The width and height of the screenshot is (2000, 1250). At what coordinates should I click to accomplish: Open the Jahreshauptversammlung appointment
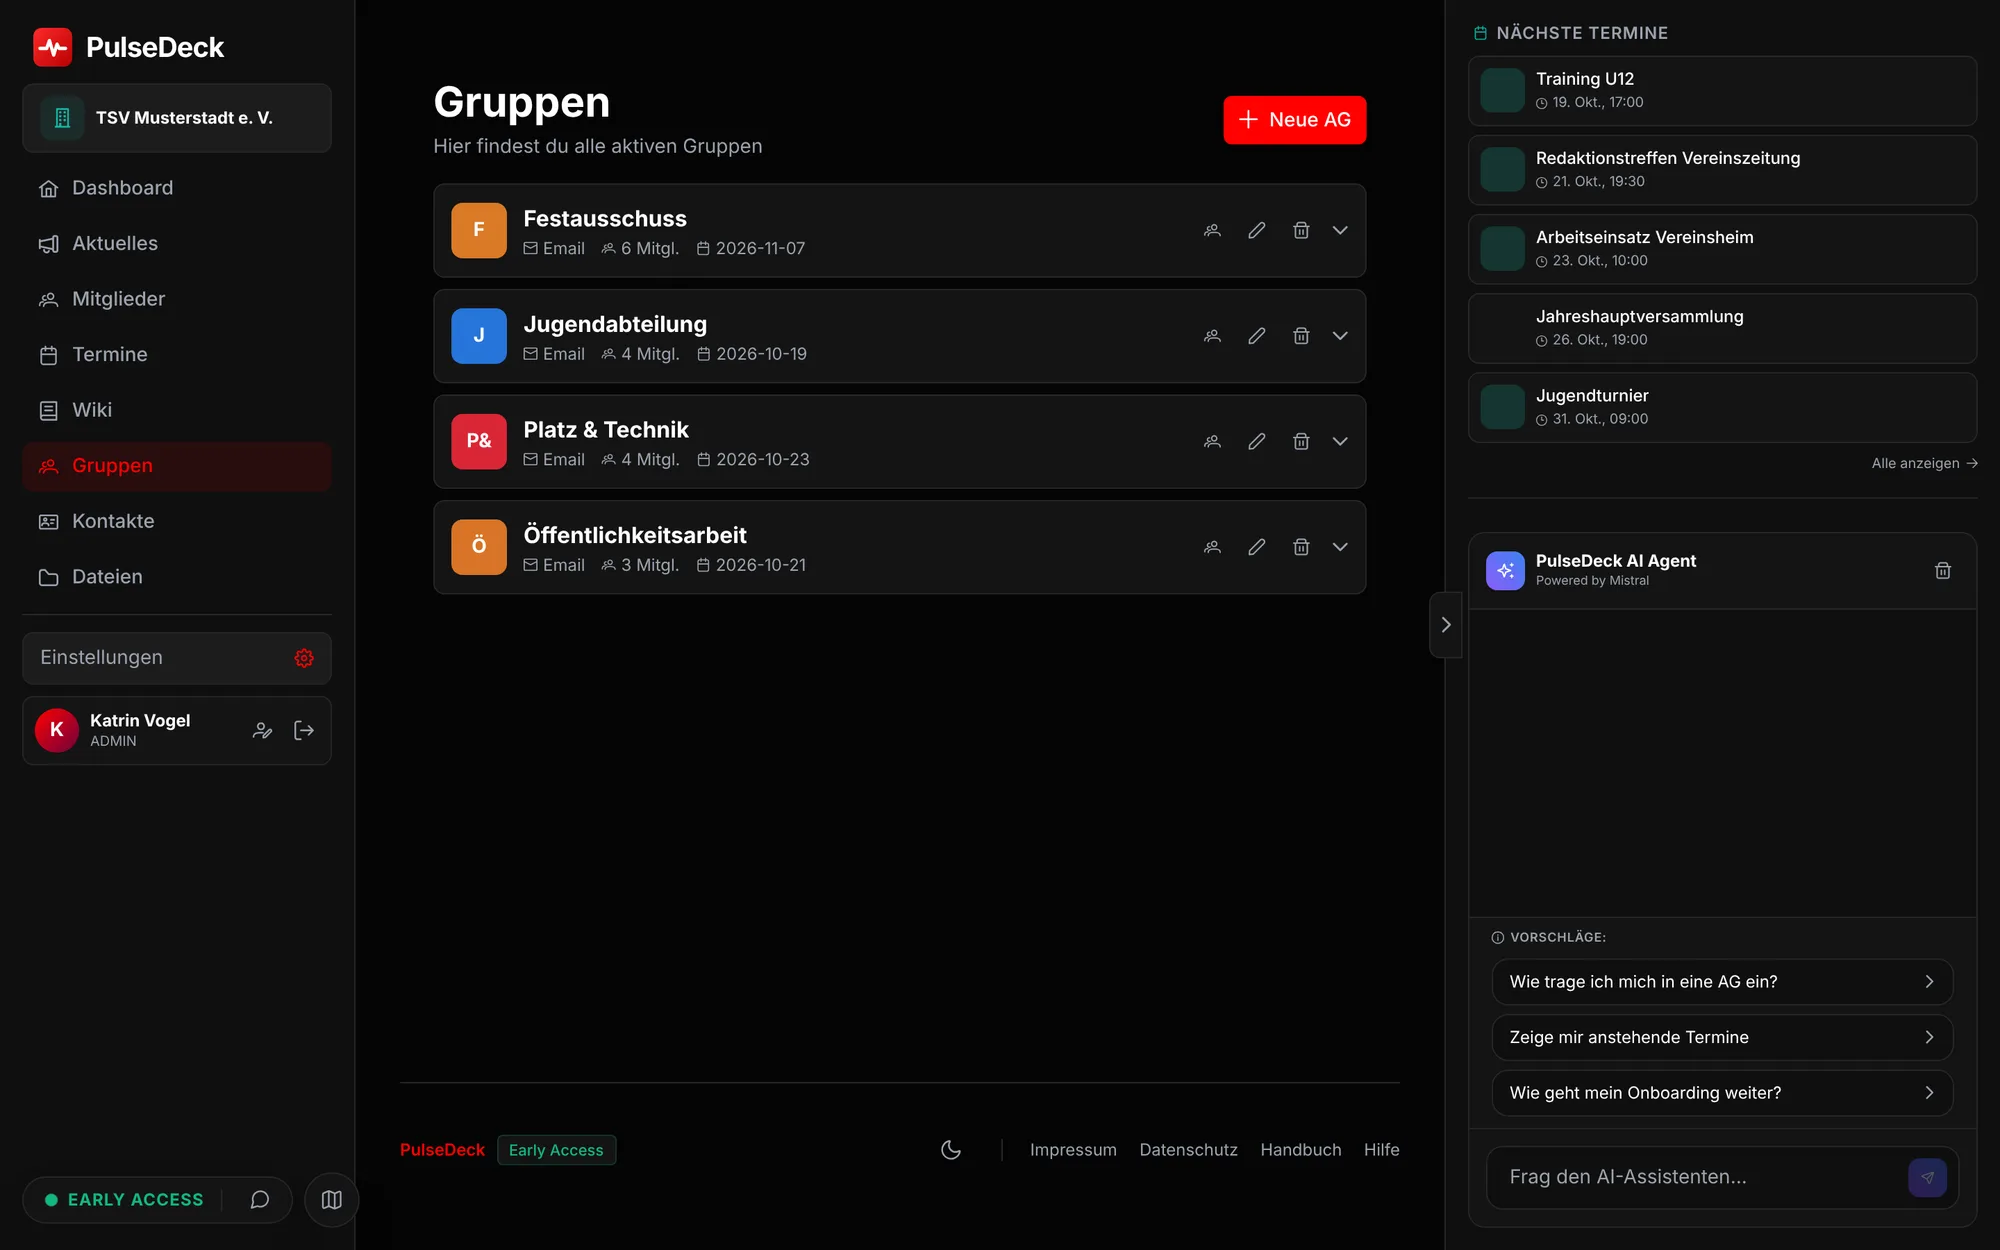1722,328
